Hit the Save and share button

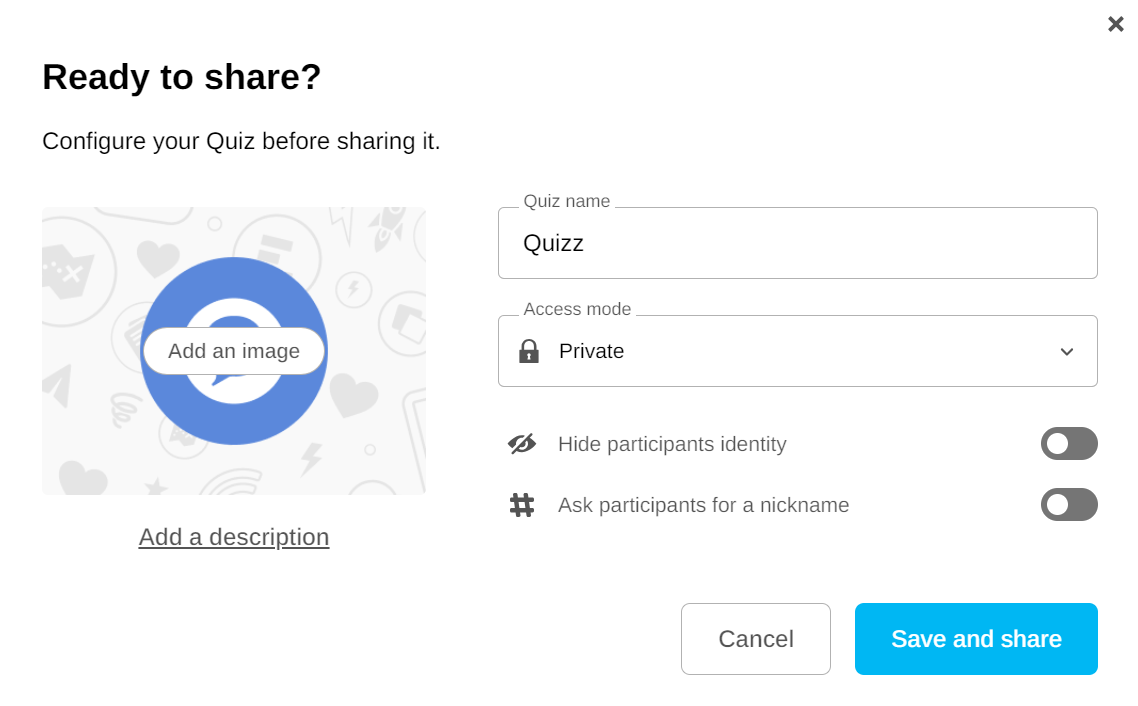point(976,639)
